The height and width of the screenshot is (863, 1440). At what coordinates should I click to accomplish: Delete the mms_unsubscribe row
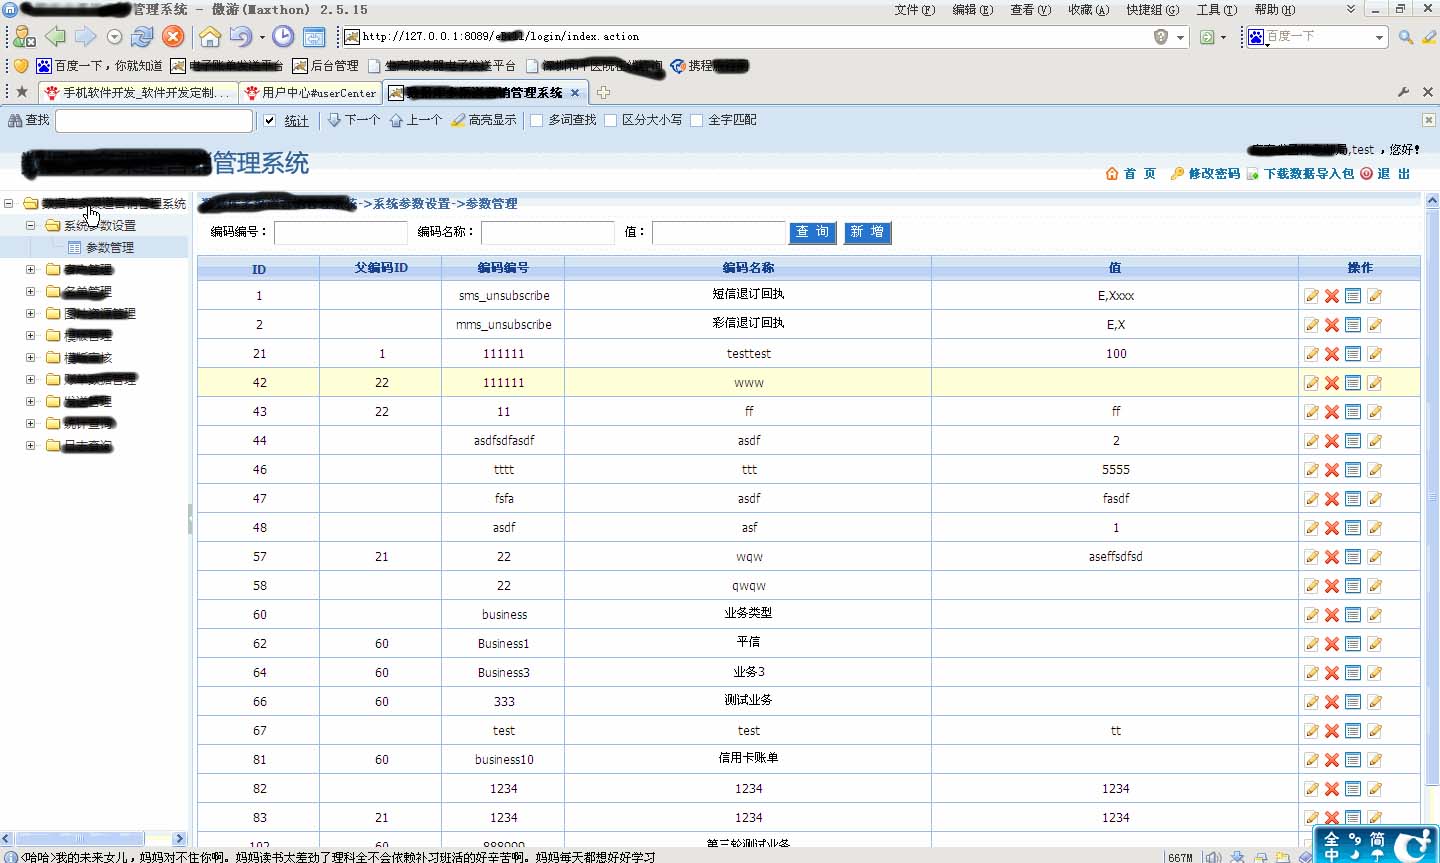[1331, 324]
